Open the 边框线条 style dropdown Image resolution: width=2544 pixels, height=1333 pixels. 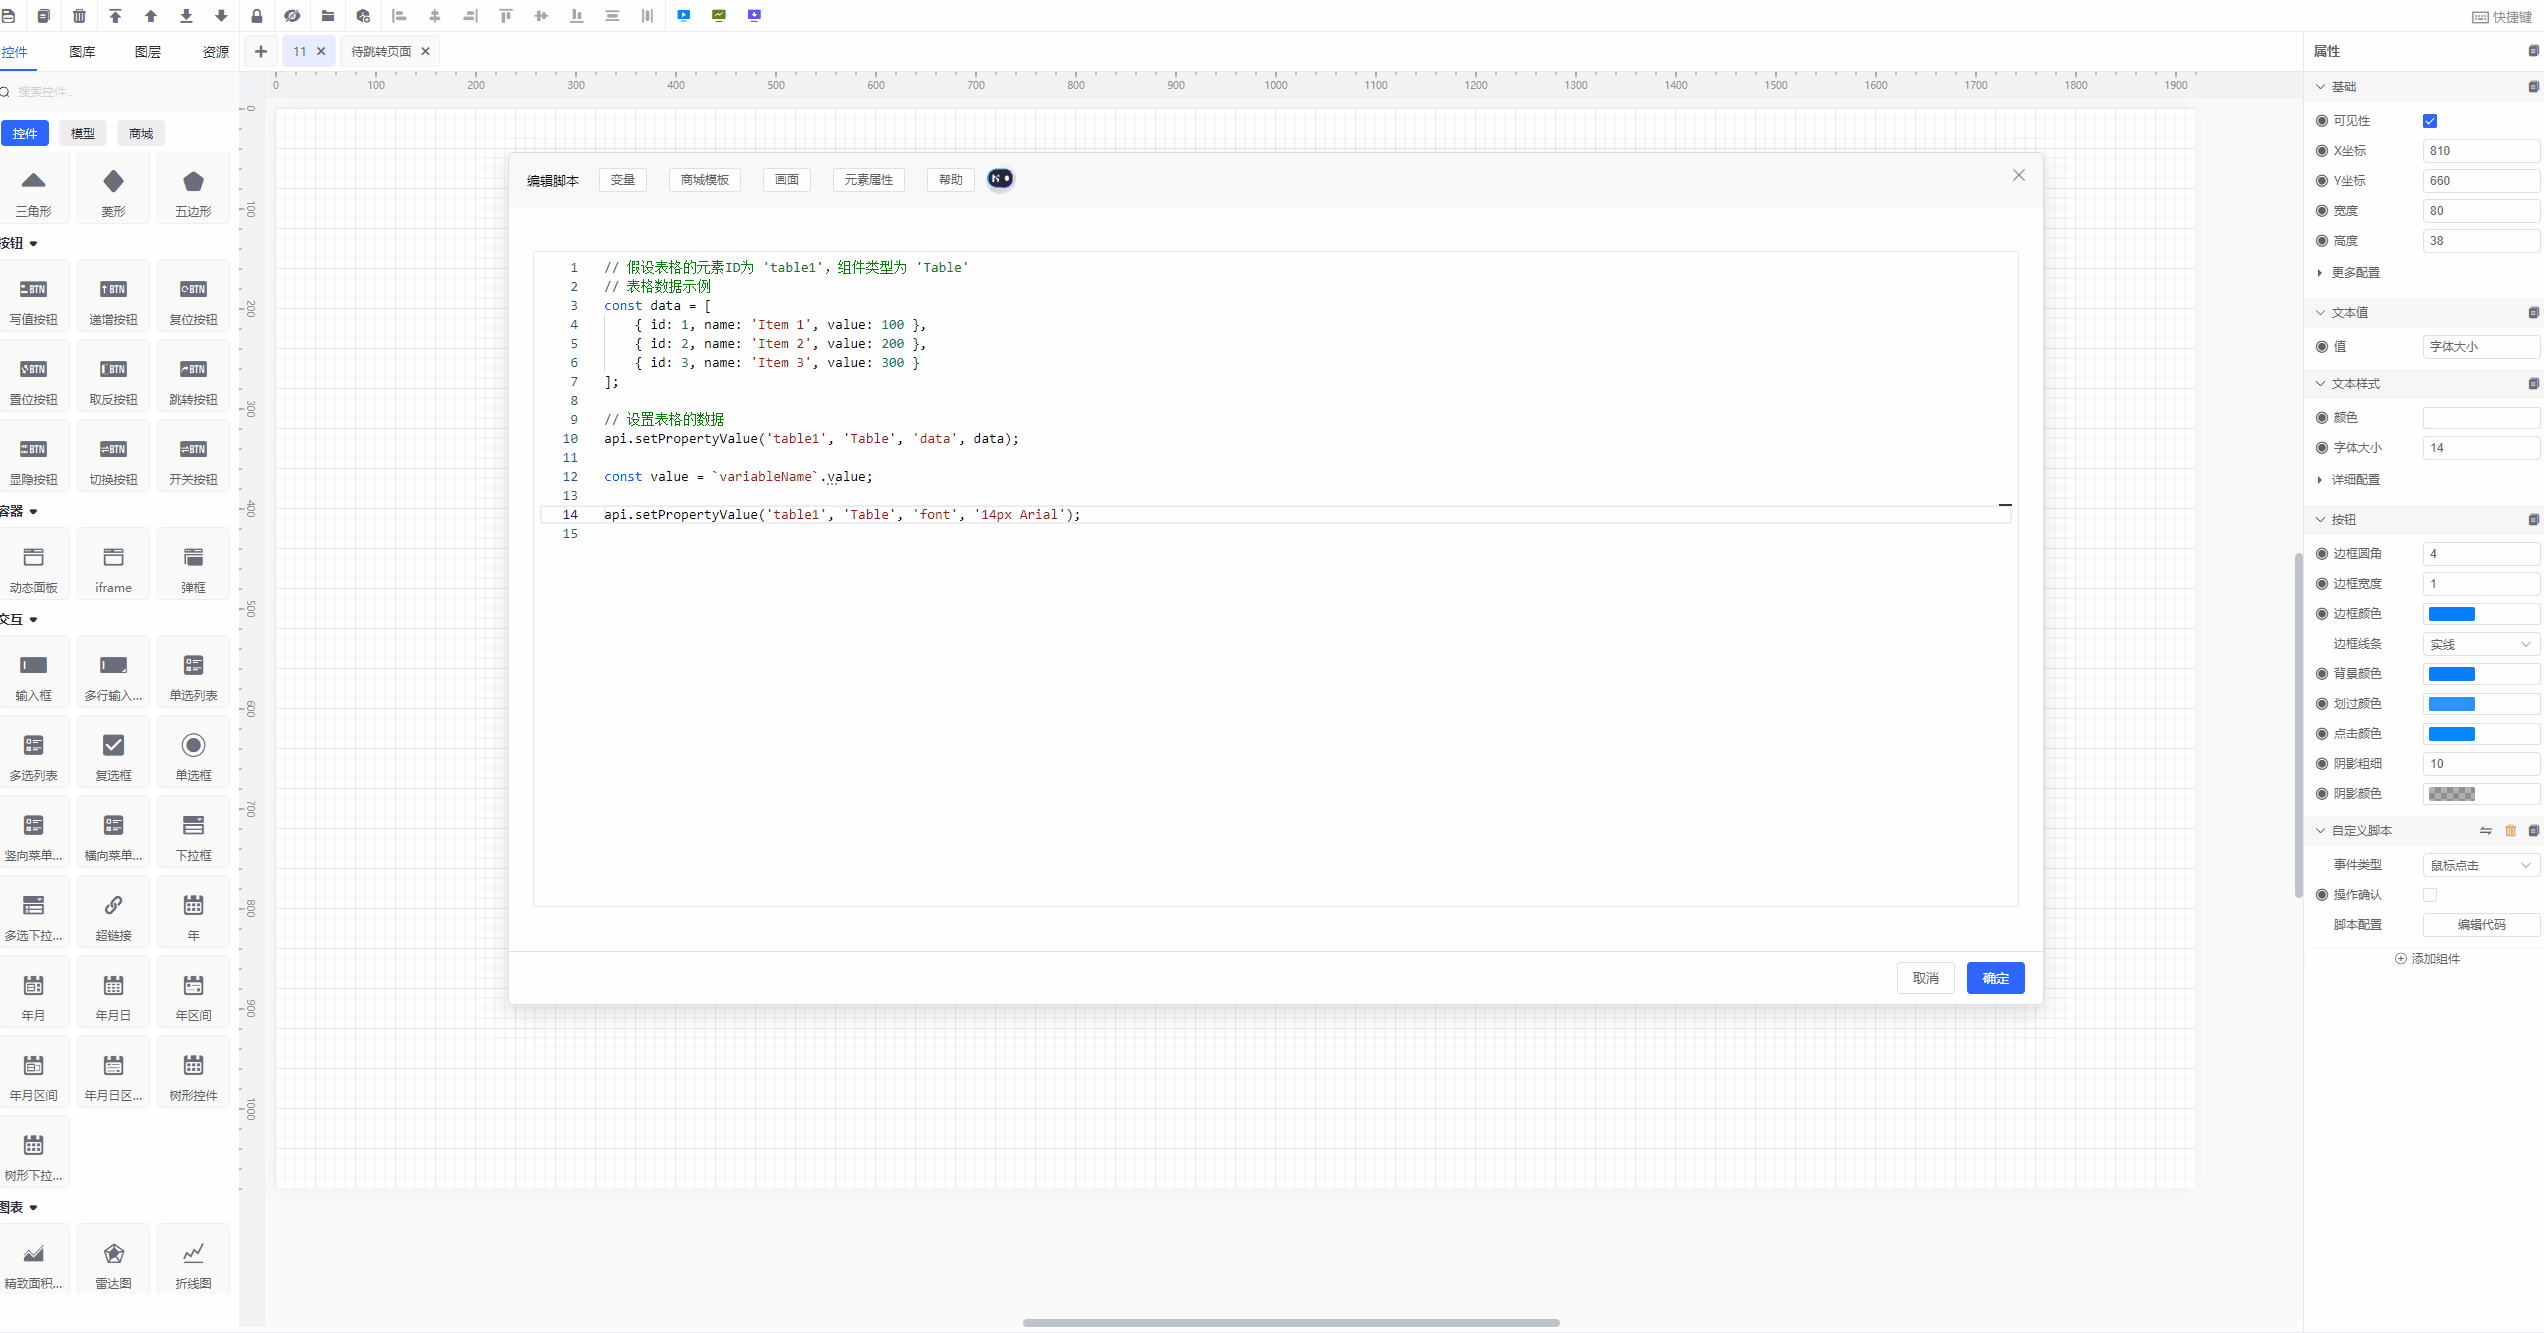[x=2480, y=644]
